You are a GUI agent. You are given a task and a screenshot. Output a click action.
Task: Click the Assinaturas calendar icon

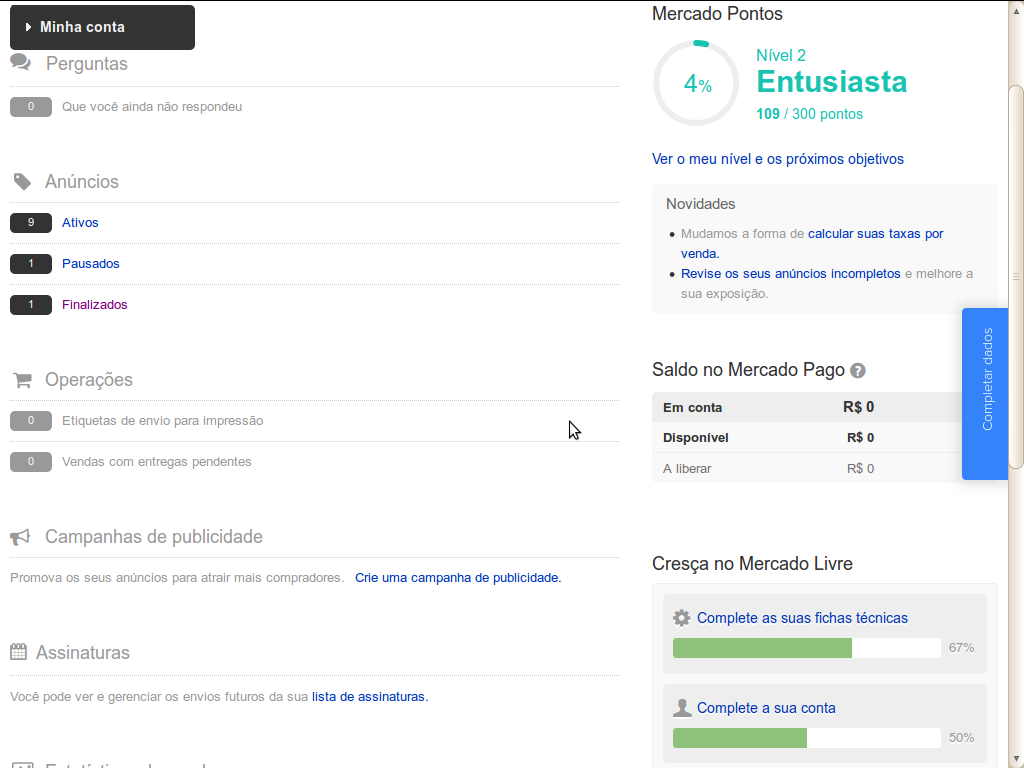(18, 652)
